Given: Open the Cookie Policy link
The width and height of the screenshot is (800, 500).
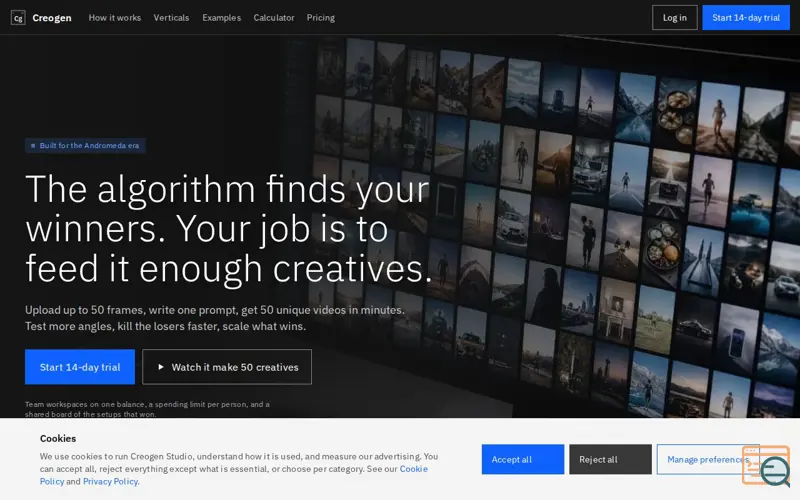Looking at the screenshot, I should (x=413, y=469).
